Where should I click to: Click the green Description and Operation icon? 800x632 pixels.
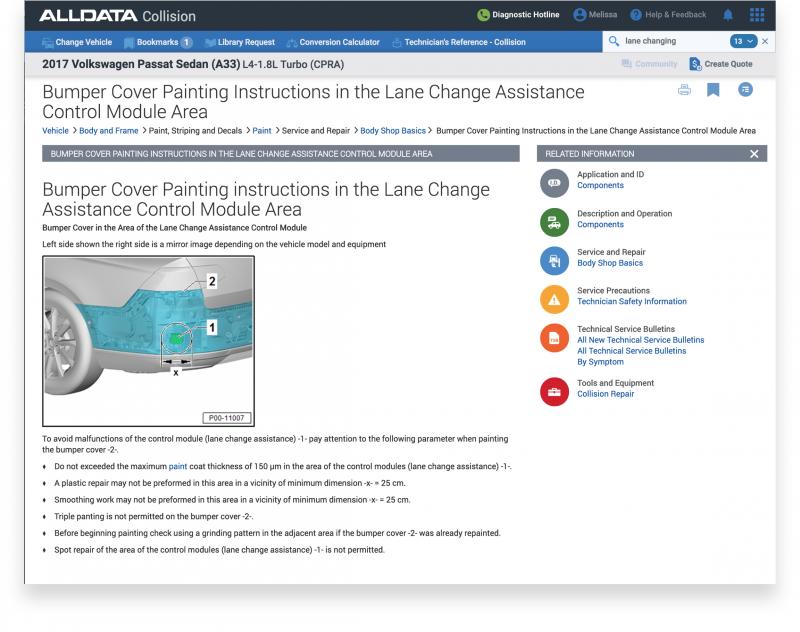(x=554, y=222)
